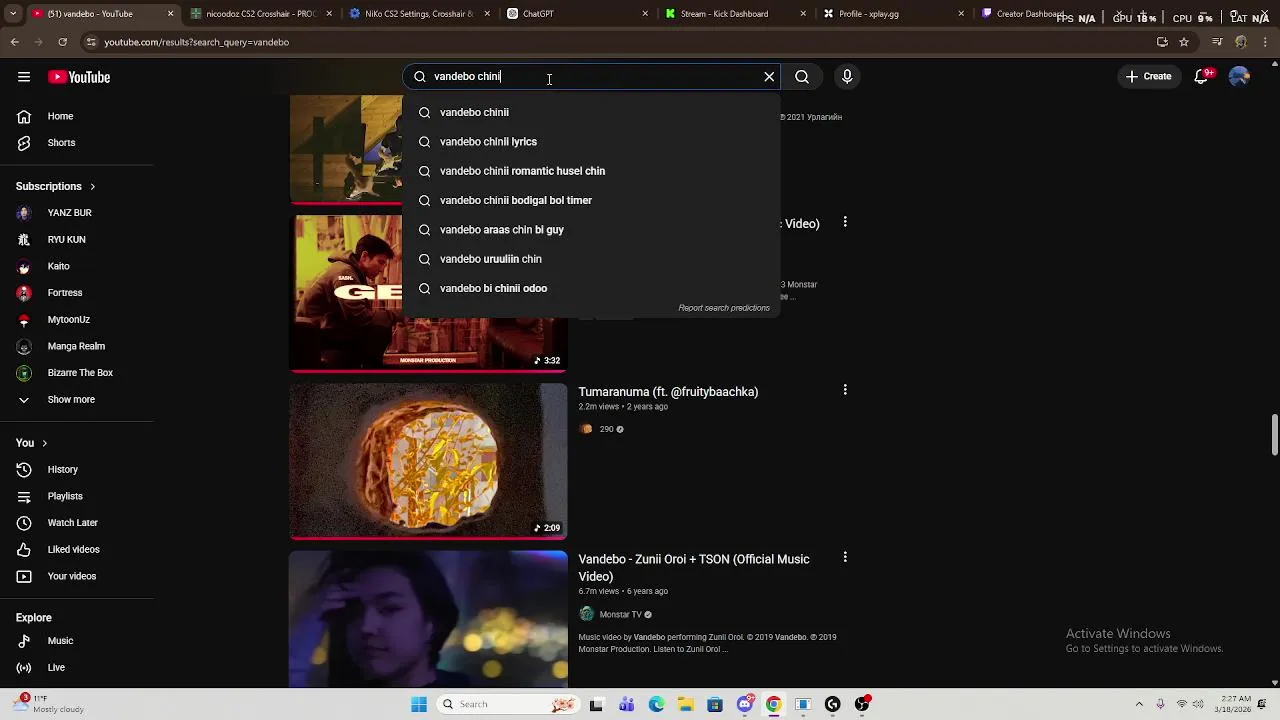Image resolution: width=1280 pixels, height=720 pixels.
Task: Select suggestion "vandebo chinii romantic husel chin"
Action: click(x=591, y=171)
